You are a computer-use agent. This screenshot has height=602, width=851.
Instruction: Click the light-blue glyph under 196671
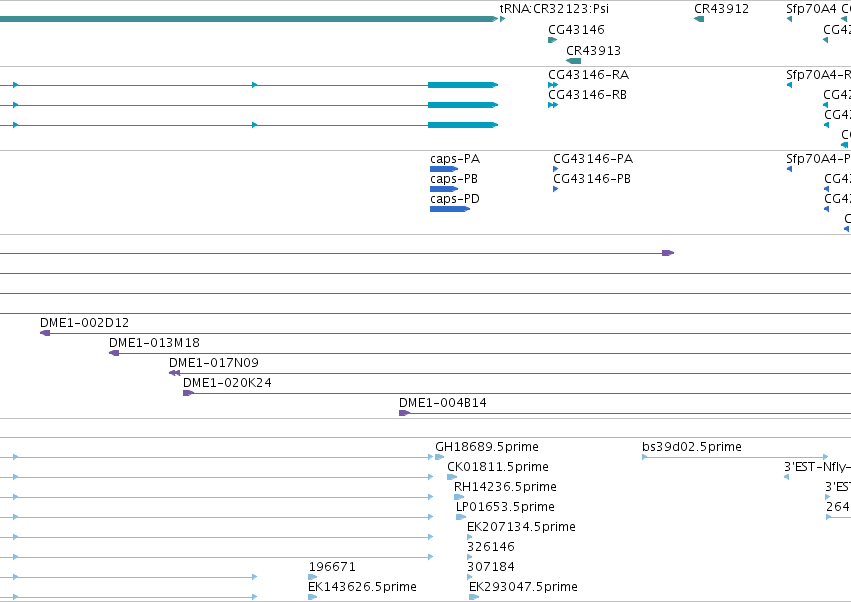point(313,577)
